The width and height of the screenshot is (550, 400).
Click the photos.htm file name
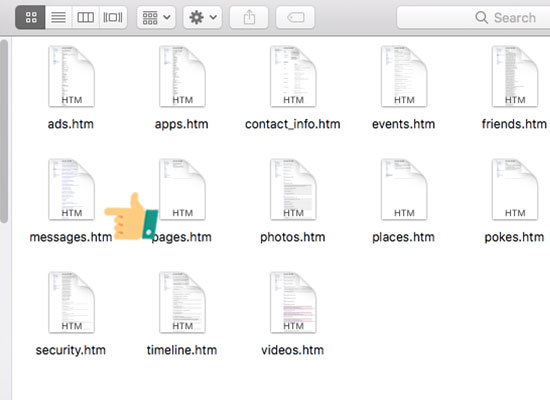tap(293, 238)
